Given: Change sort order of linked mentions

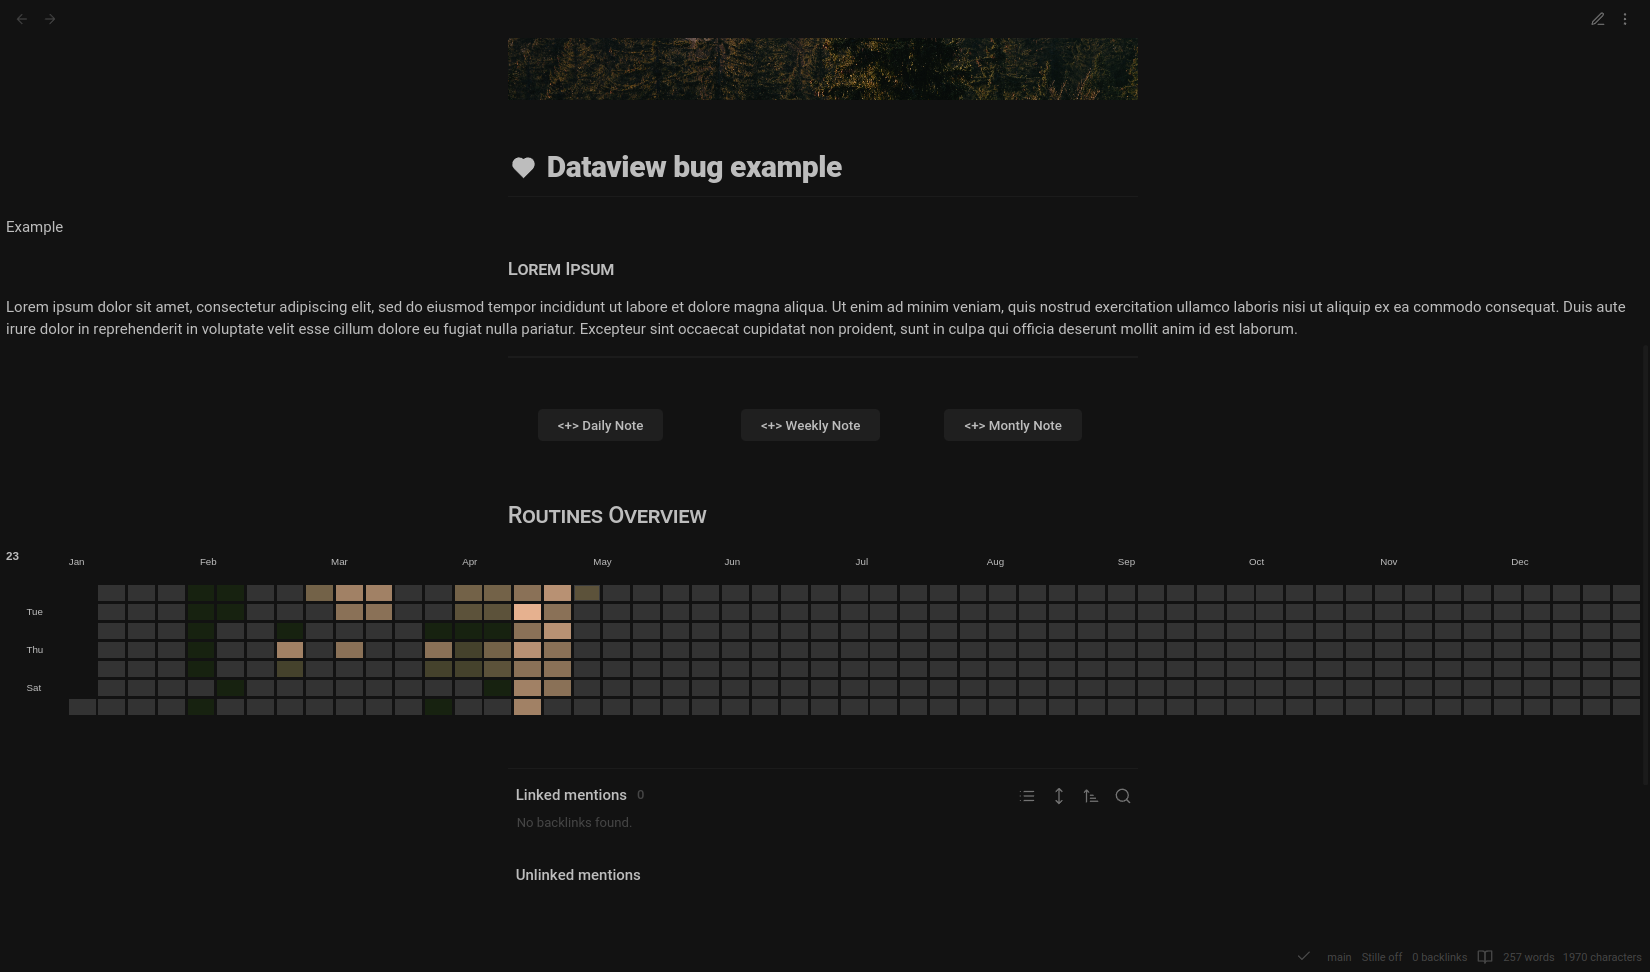Looking at the screenshot, I should point(1090,796).
